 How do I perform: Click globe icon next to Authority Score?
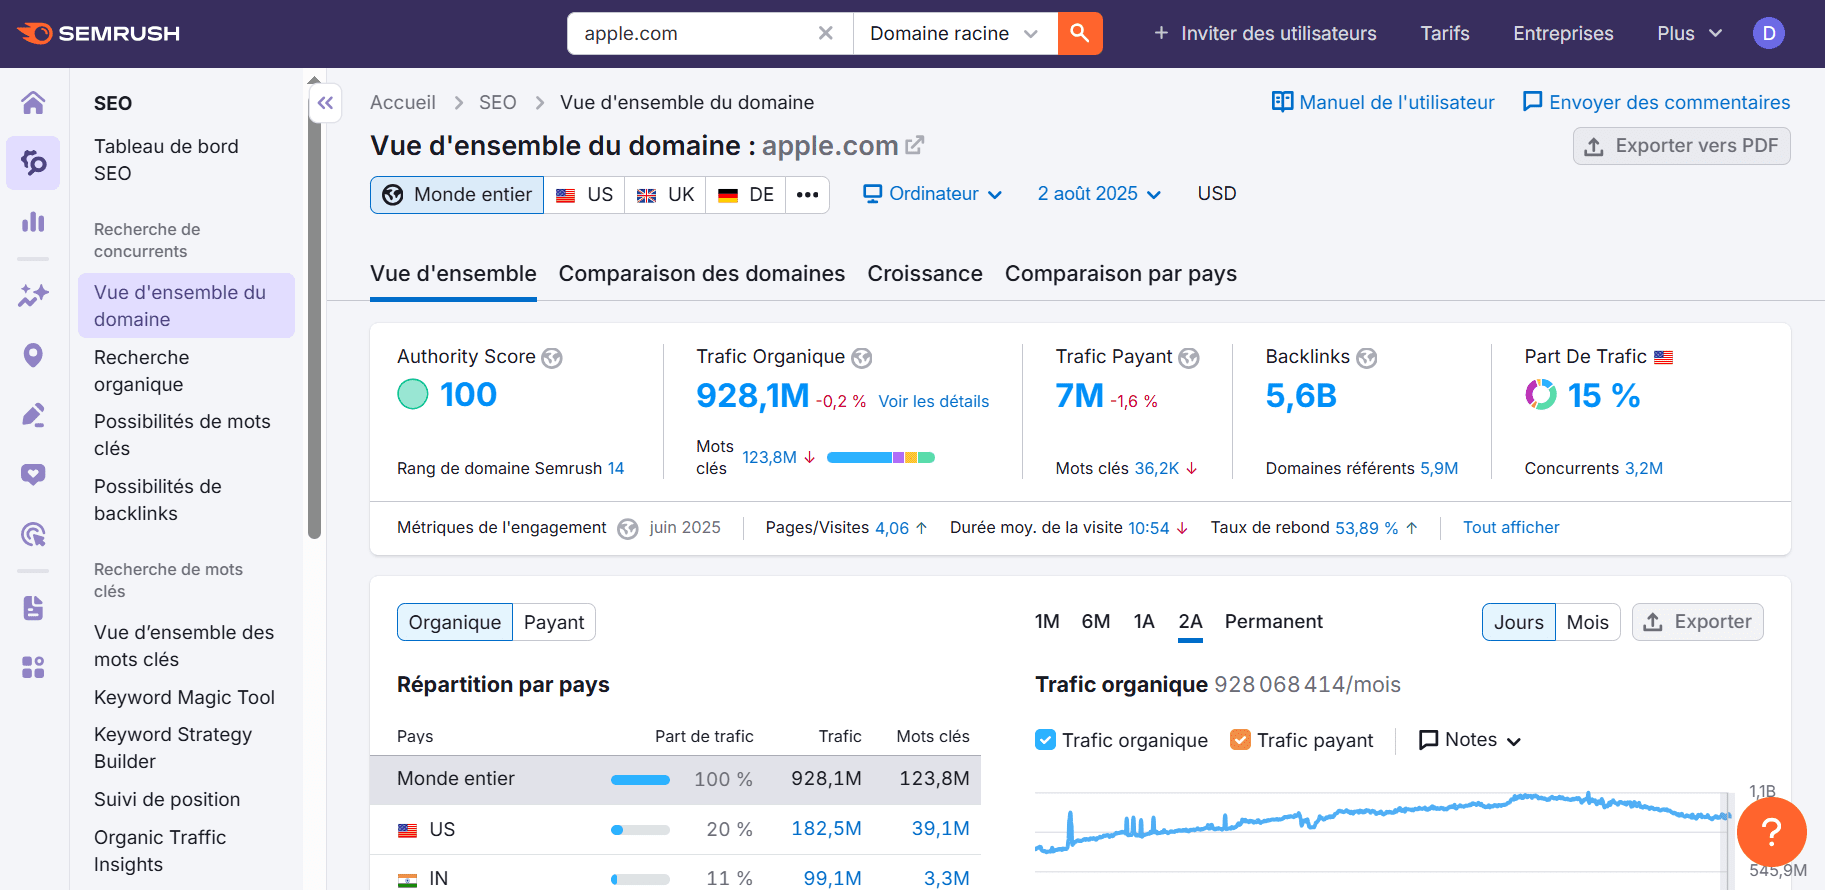552,358
